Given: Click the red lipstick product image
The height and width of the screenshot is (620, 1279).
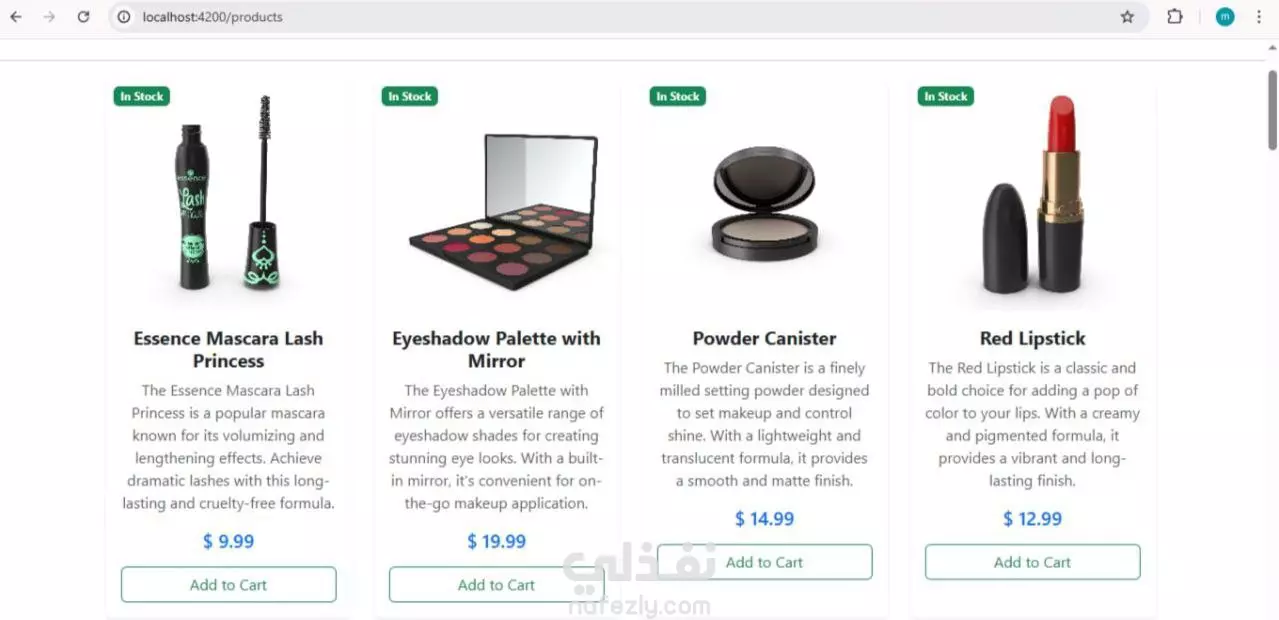Looking at the screenshot, I should 1033,195.
